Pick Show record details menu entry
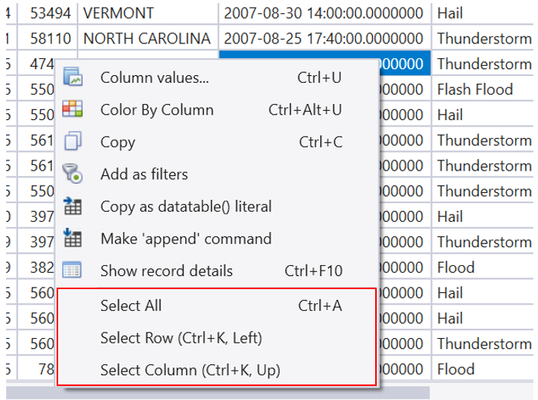 coord(217,271)
